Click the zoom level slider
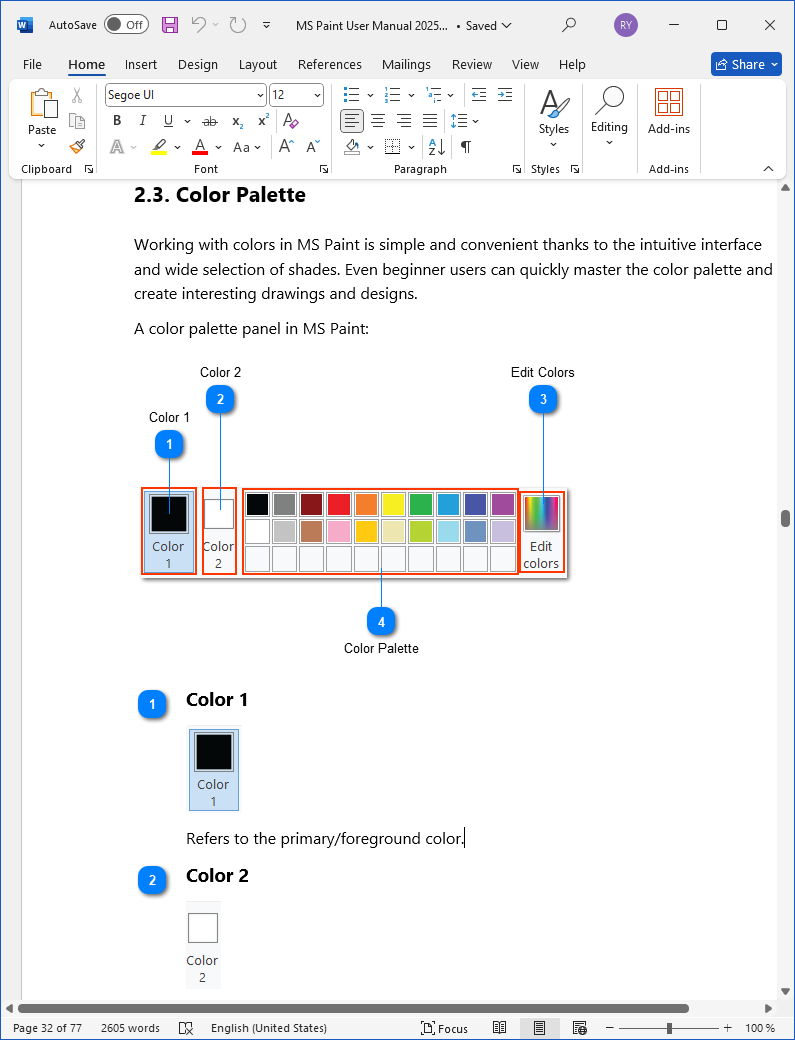 coord(669,1028)
